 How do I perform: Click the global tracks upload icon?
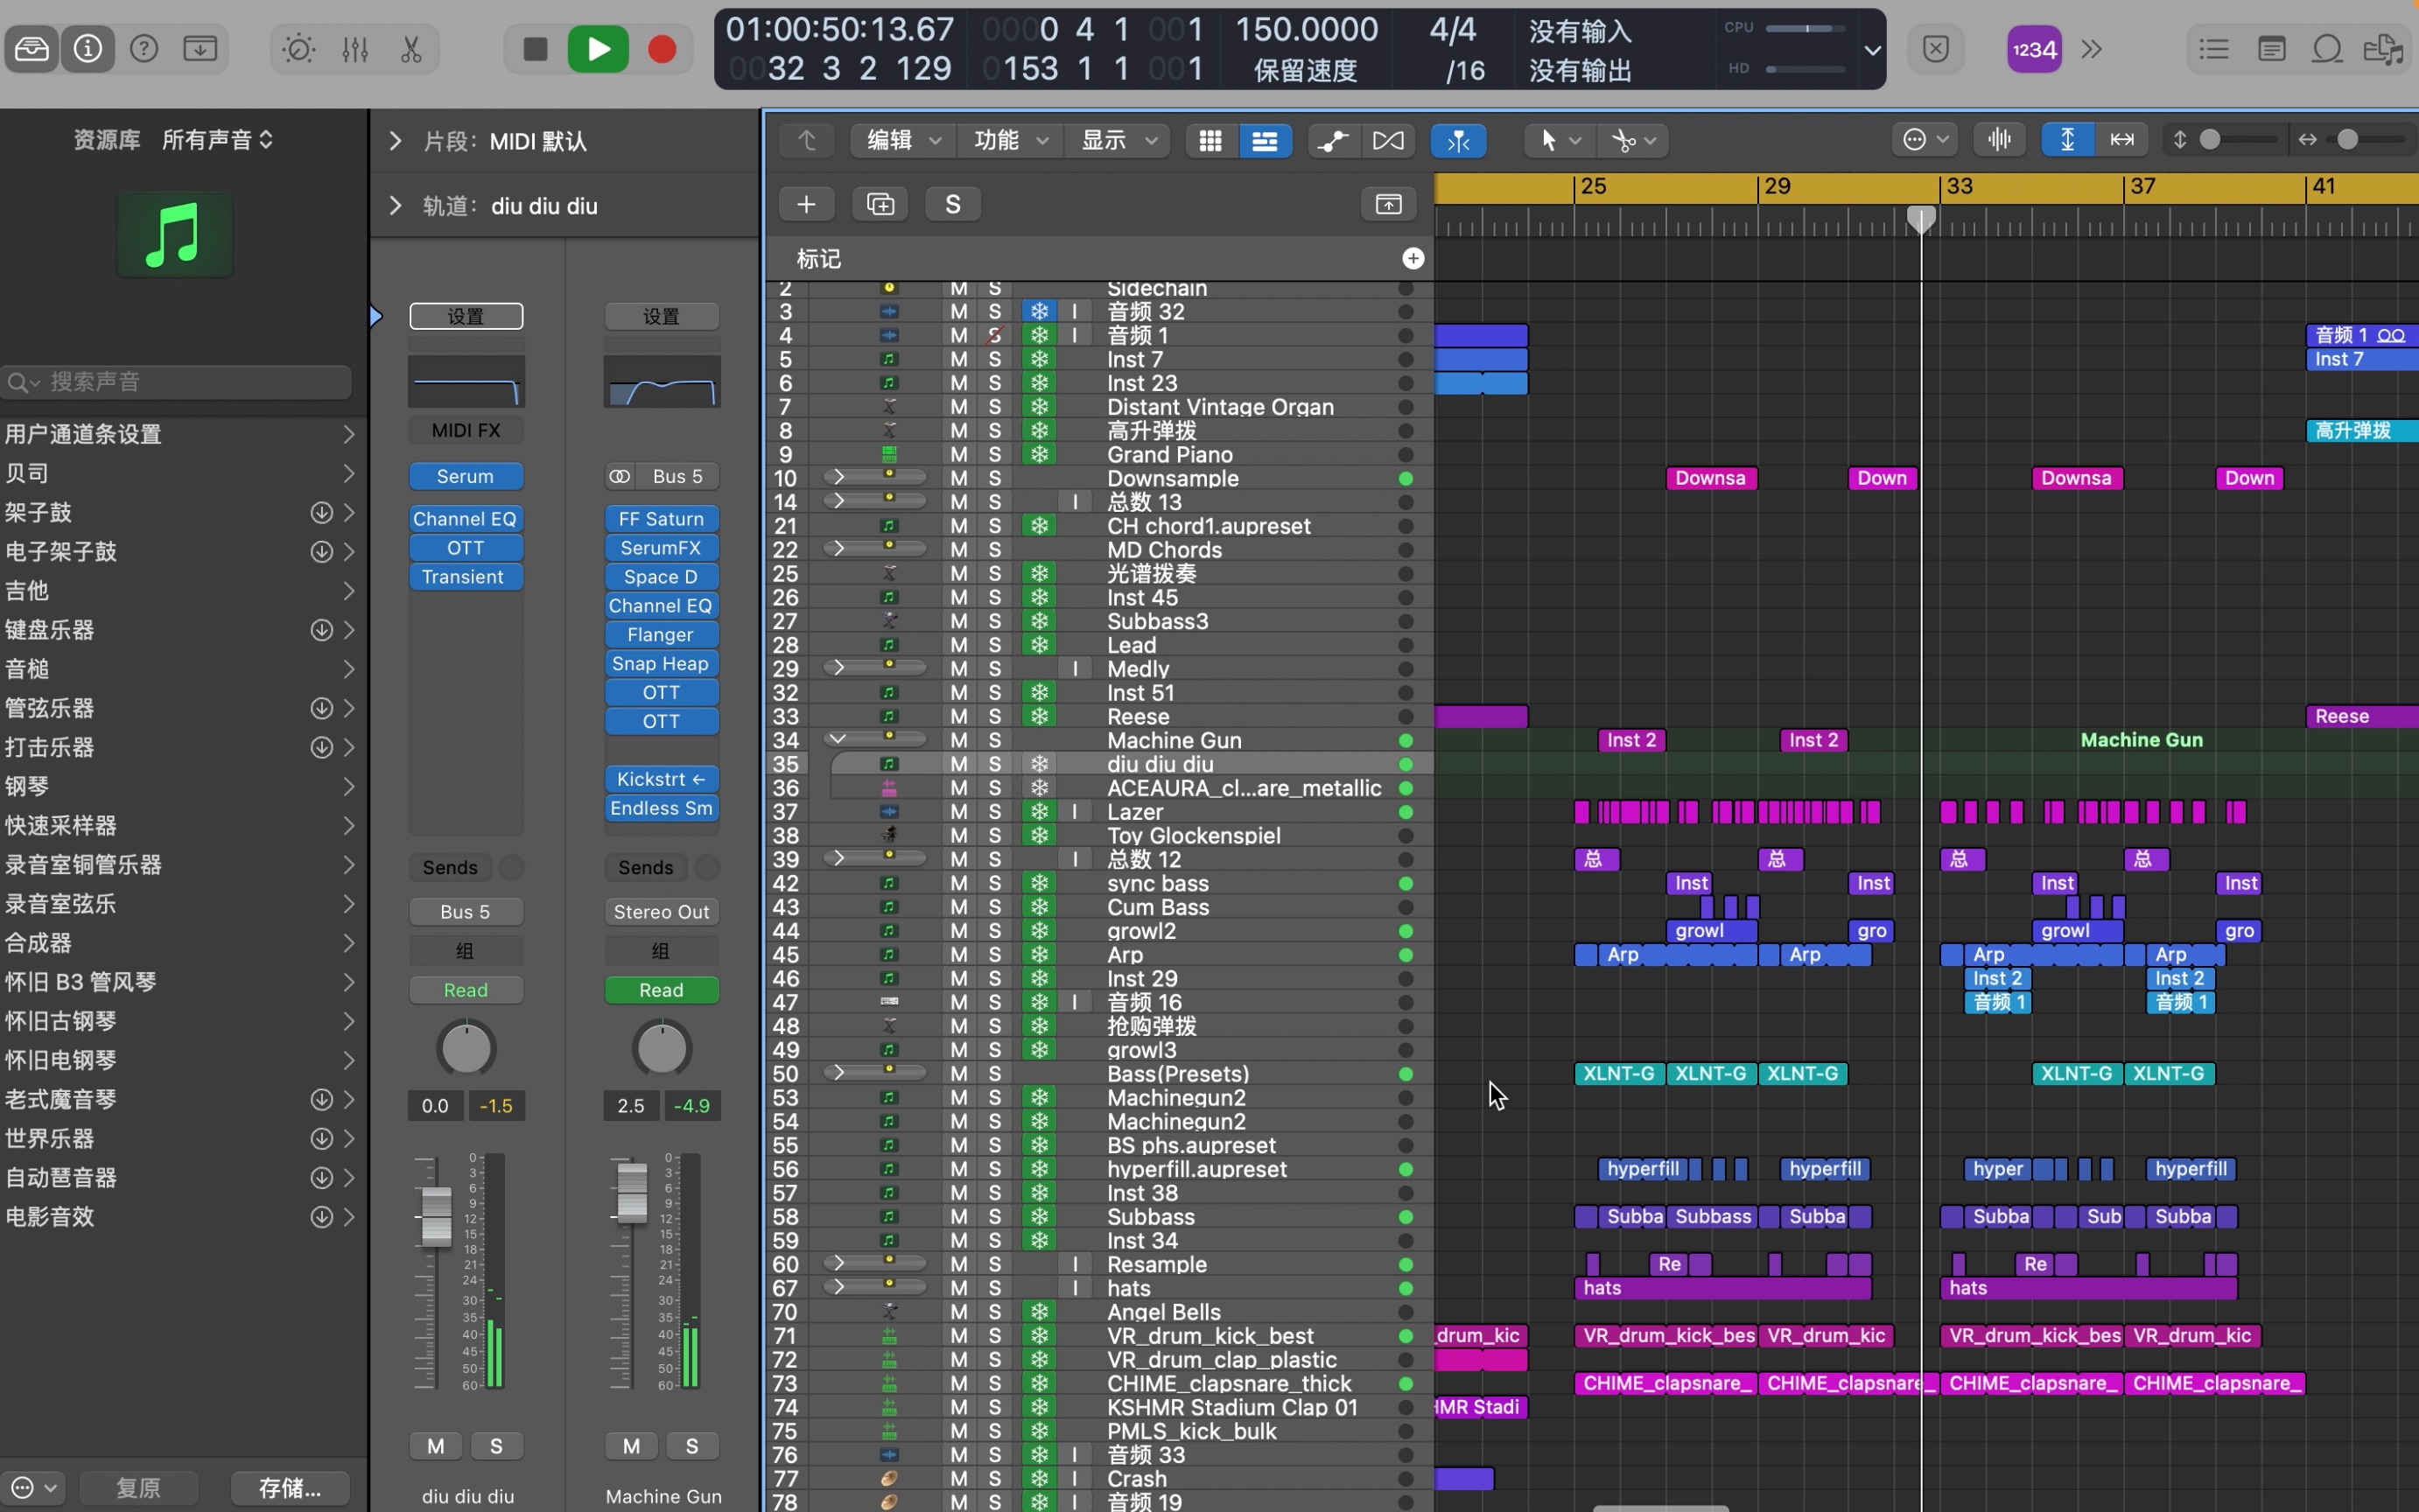(1388, 204)
